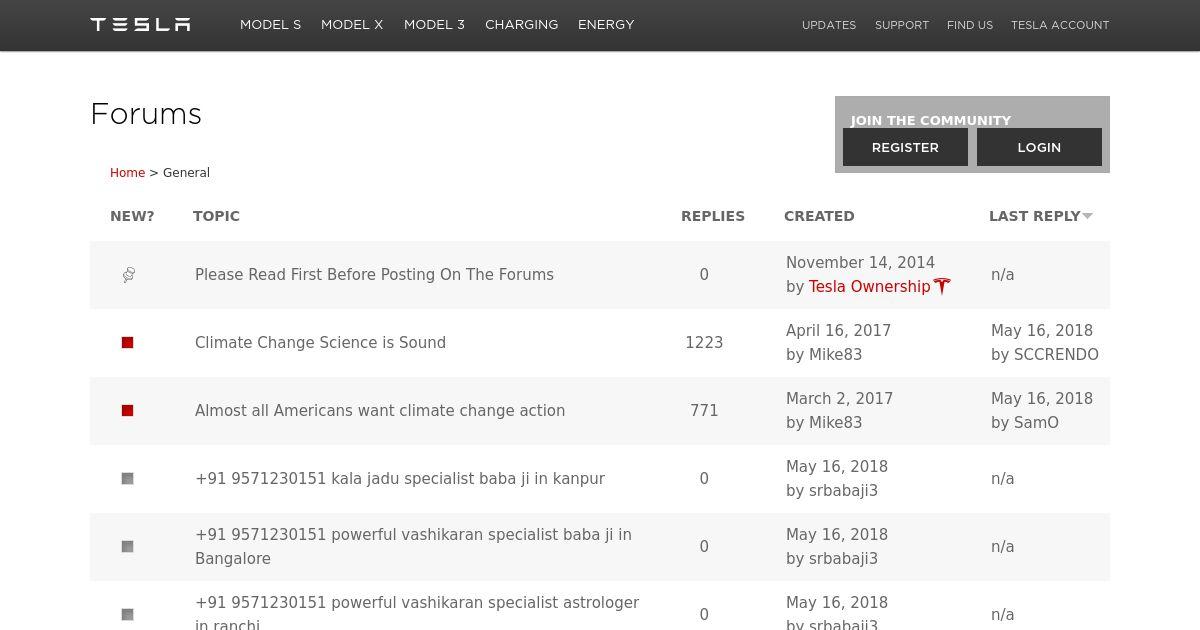
Task: Open Updates link in header
Action: click(829, 25)
